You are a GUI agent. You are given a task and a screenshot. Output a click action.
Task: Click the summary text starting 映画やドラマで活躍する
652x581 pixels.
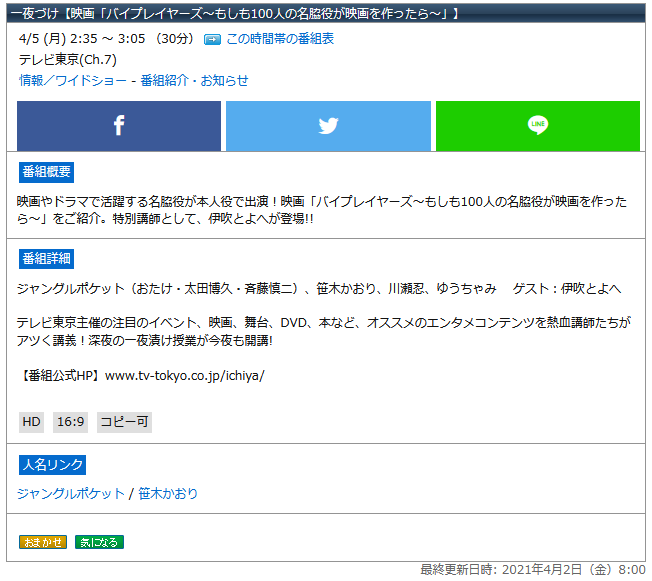pos(322,210)
